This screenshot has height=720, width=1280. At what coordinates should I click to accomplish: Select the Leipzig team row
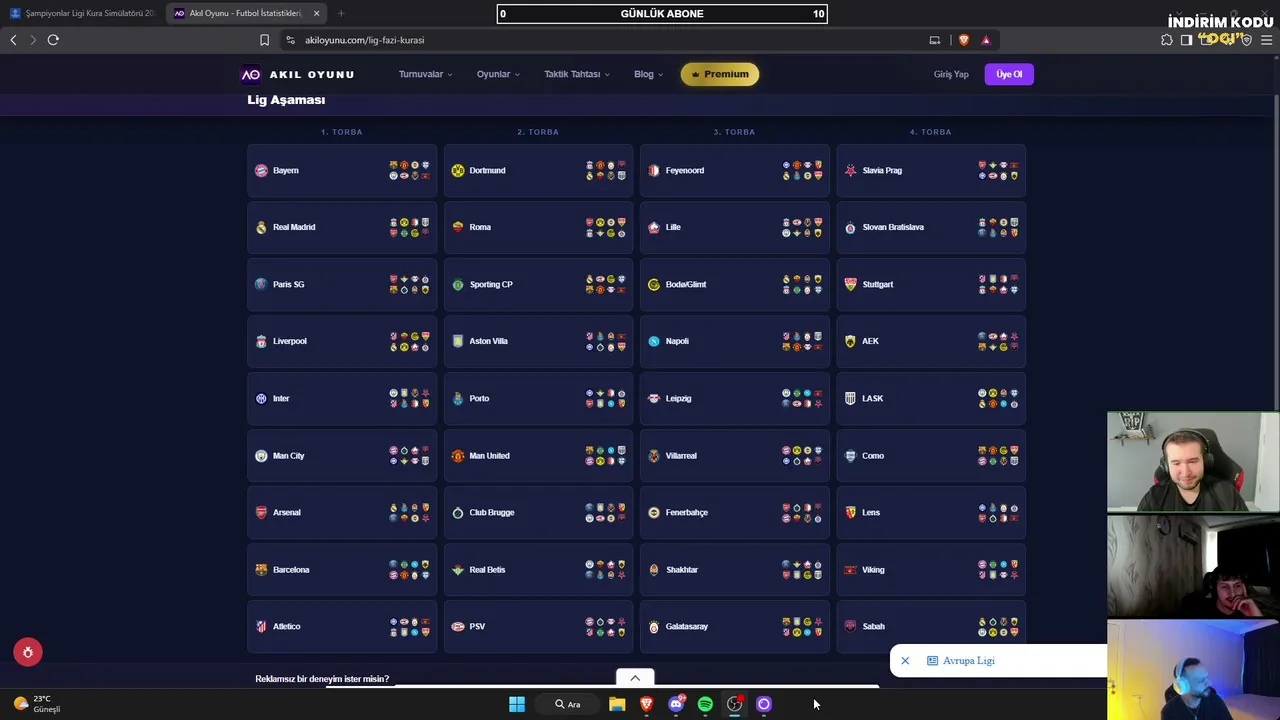735,399
